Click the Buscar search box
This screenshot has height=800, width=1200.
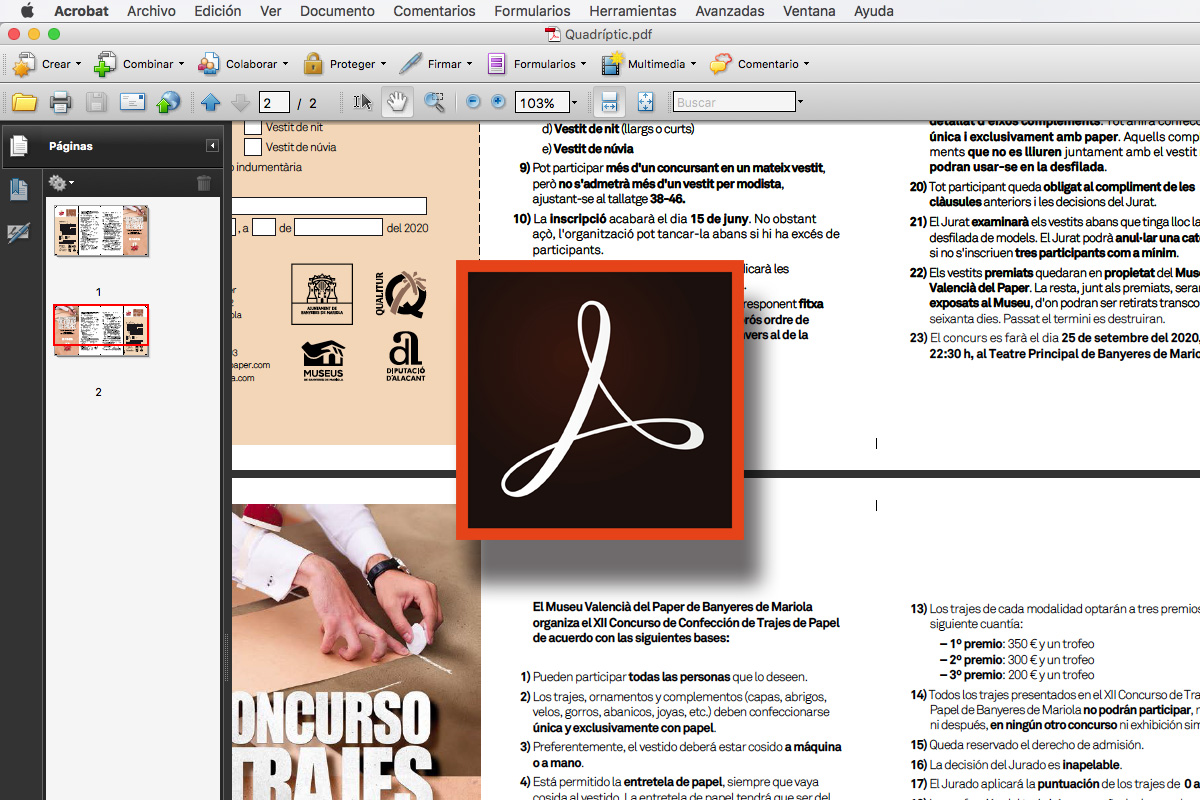[733, 102]
